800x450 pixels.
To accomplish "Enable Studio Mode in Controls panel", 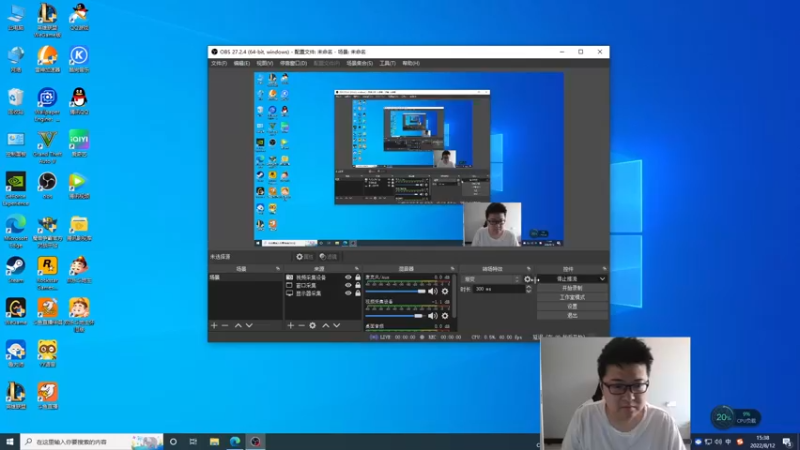I will (x=572, y=297).
